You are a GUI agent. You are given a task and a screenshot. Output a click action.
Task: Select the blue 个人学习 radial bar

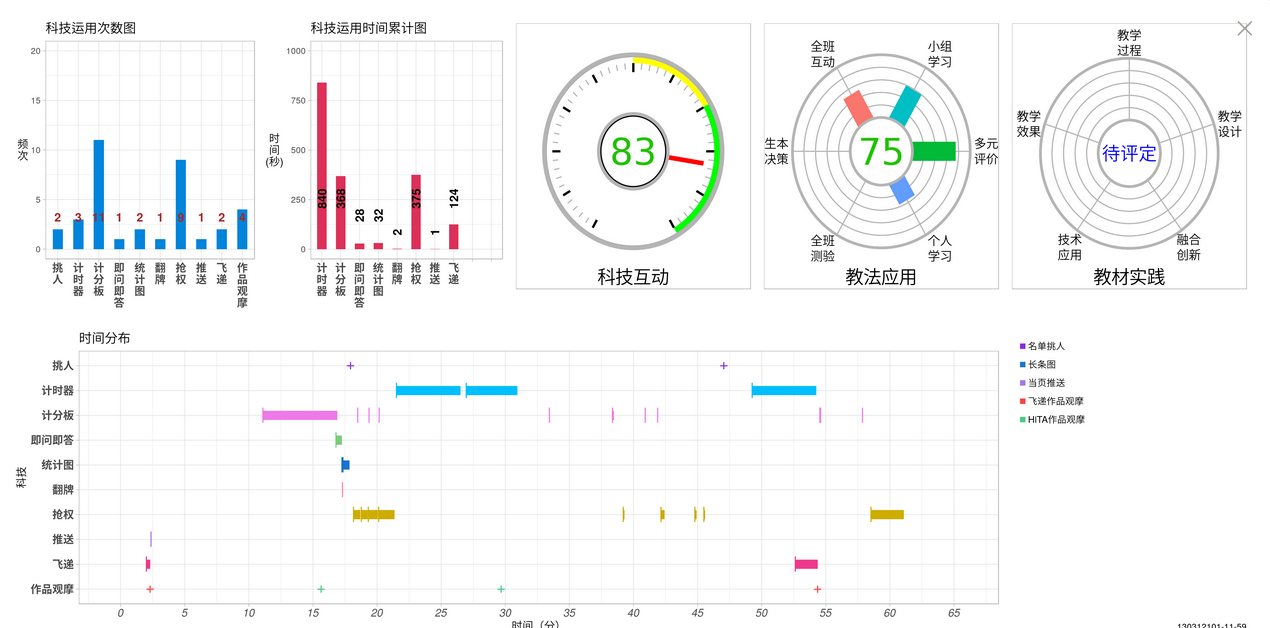pos(901,189)
